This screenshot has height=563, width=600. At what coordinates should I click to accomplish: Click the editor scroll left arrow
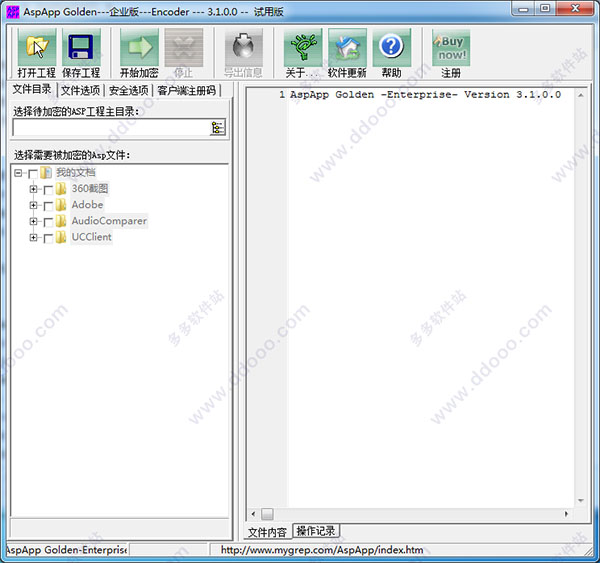(x=253, y=514)
